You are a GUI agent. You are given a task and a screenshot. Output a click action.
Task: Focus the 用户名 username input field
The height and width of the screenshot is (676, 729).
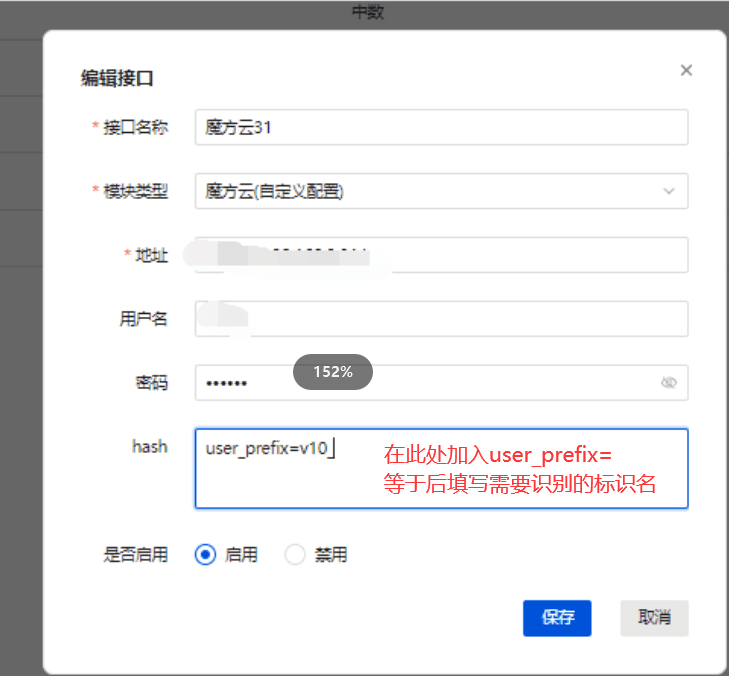(441, 318)
